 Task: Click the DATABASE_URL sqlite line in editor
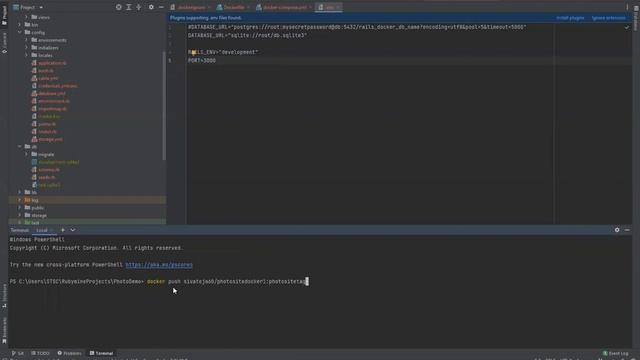[x=247, y=36]
